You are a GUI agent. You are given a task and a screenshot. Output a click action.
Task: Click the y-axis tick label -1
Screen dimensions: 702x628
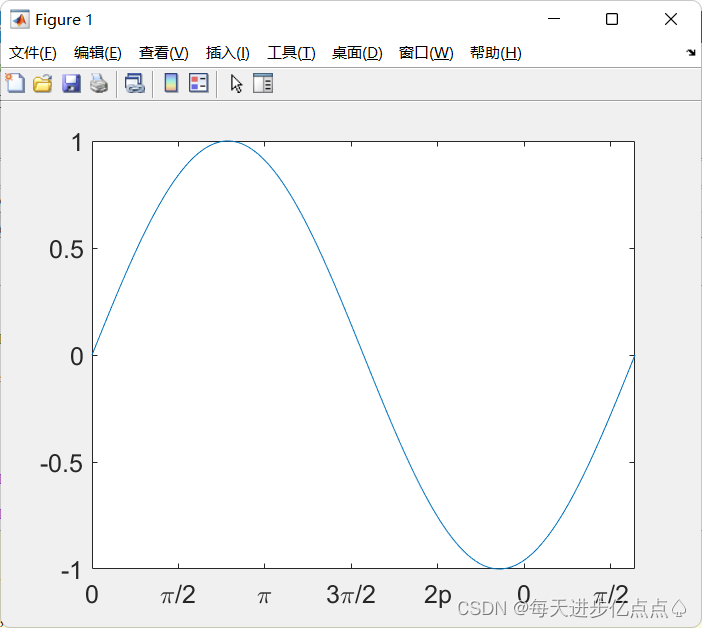tap(71, 571)
